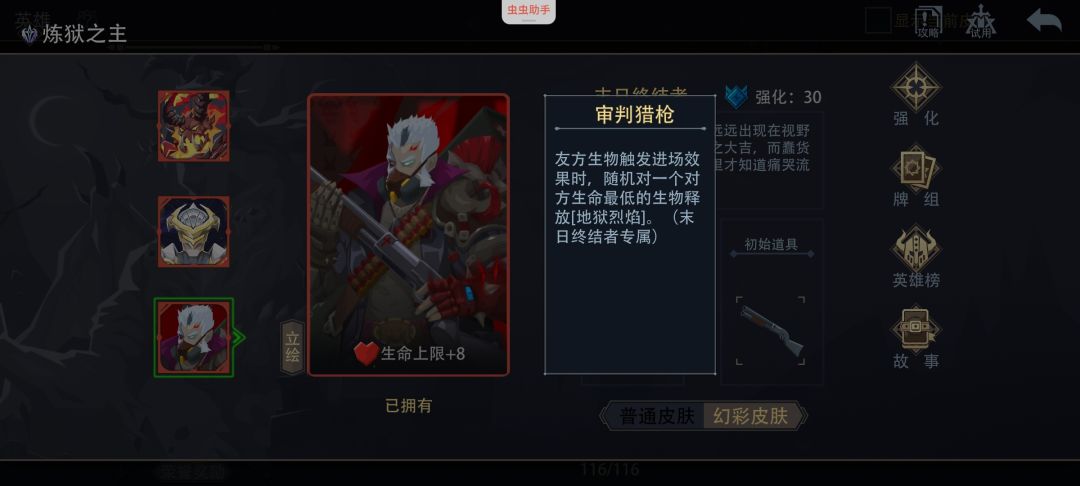Switch to 幻彩皮肤 iridescent skin
1080x486 pixels.
(751, 416)
